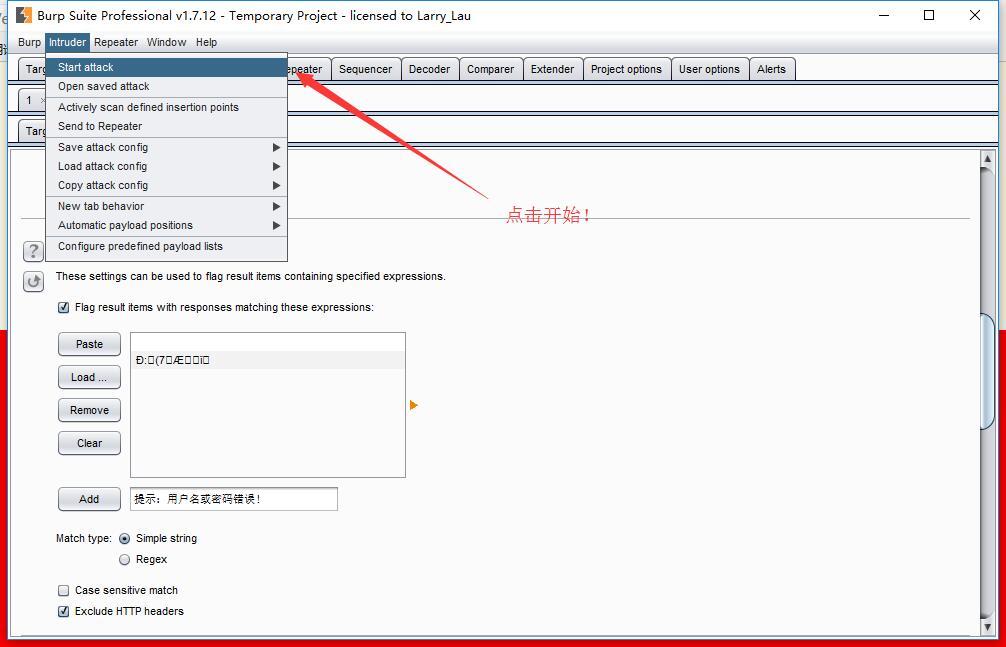Click the Remove button
The width and height of the screenshot is (1006, 647).
pos(89,410)
